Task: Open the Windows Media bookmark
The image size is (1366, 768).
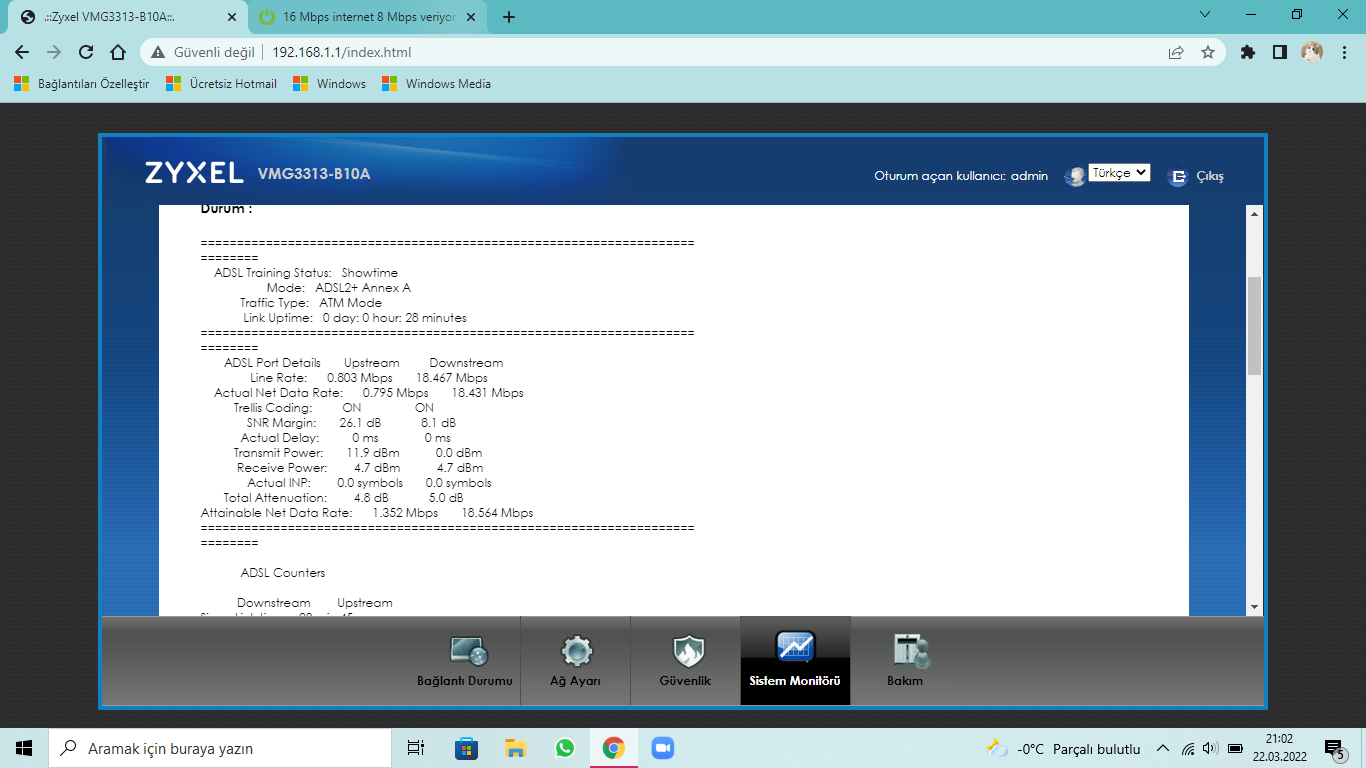Action: click(437, 84)
